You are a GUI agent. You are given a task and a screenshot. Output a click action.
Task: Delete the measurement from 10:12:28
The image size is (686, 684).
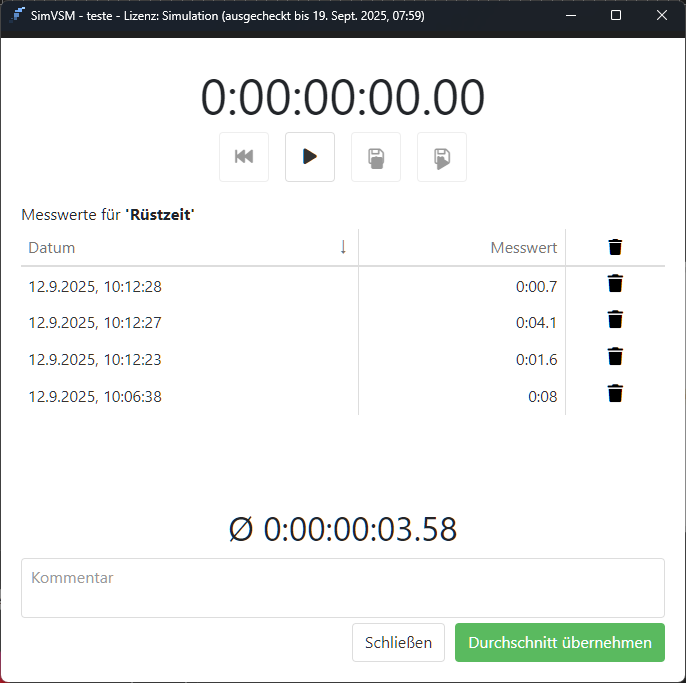[x=615, y=284]
